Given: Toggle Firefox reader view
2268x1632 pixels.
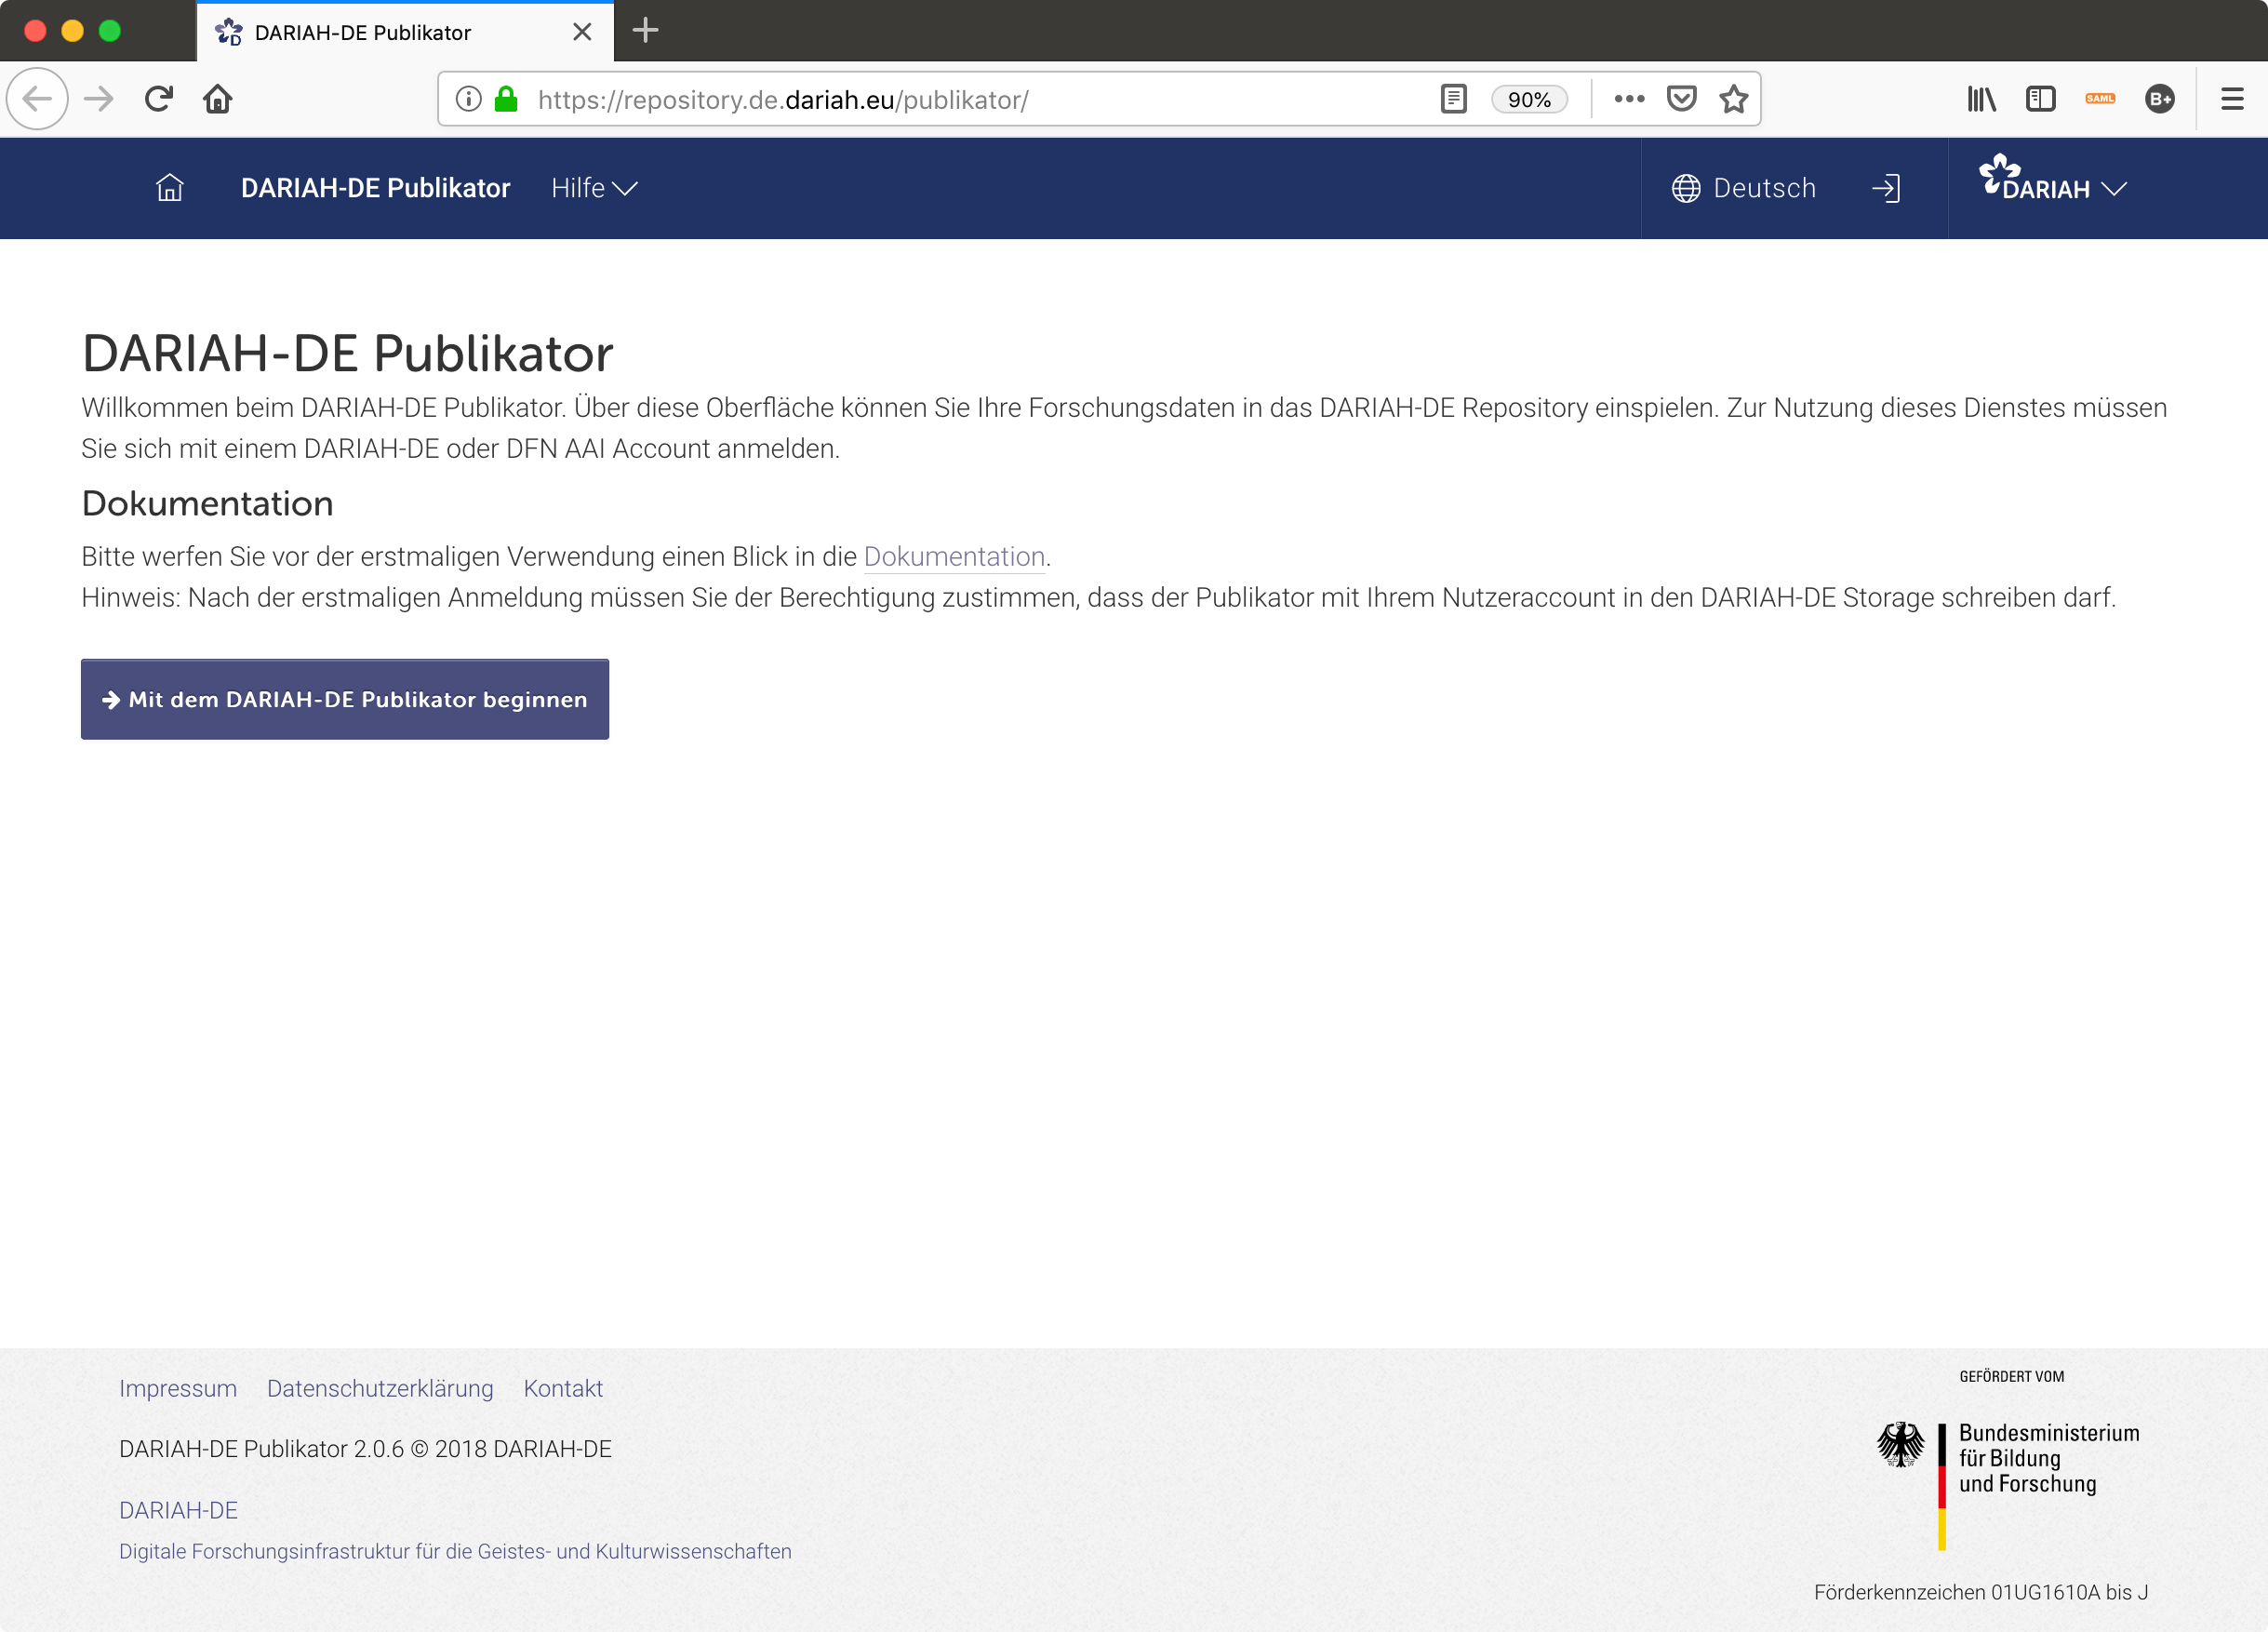Looking at the screenshot, I should click(x=1452, y=98).
